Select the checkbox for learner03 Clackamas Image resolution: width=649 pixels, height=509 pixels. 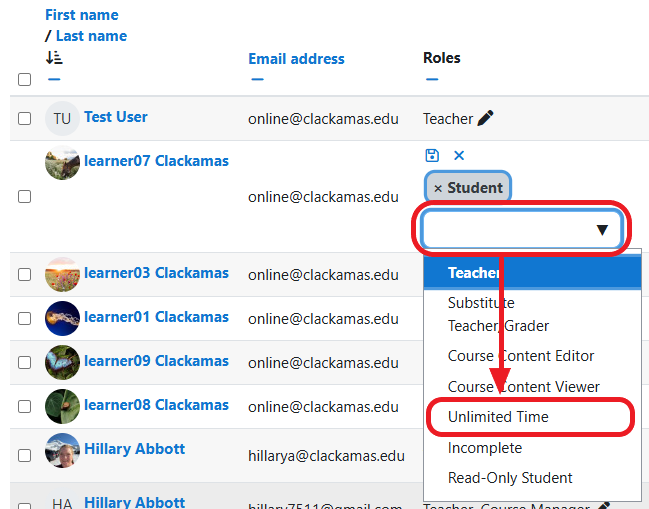[25, 274]
